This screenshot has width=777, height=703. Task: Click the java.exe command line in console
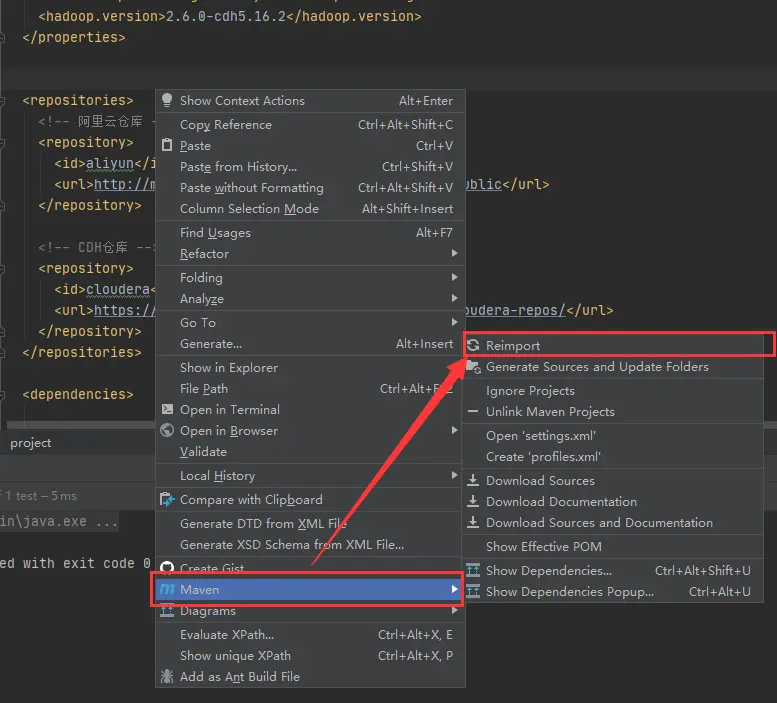[59, 521]
